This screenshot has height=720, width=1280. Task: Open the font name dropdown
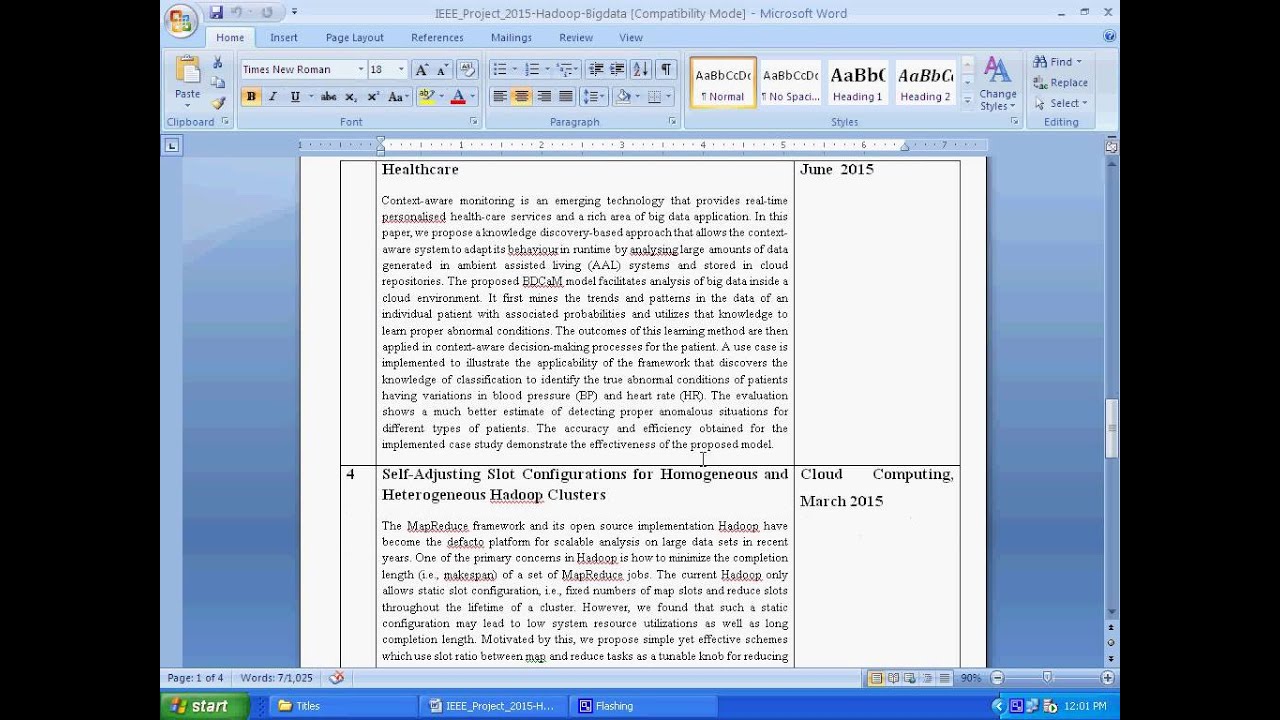coord(361,70)
